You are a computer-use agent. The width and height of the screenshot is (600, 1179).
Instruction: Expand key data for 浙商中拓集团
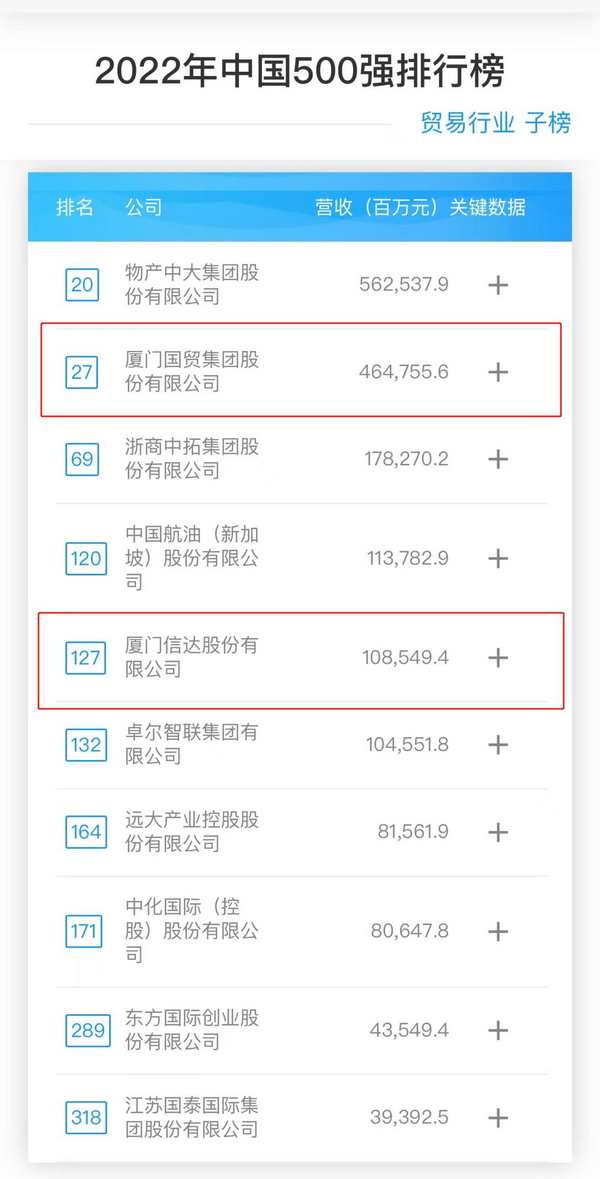497,459
